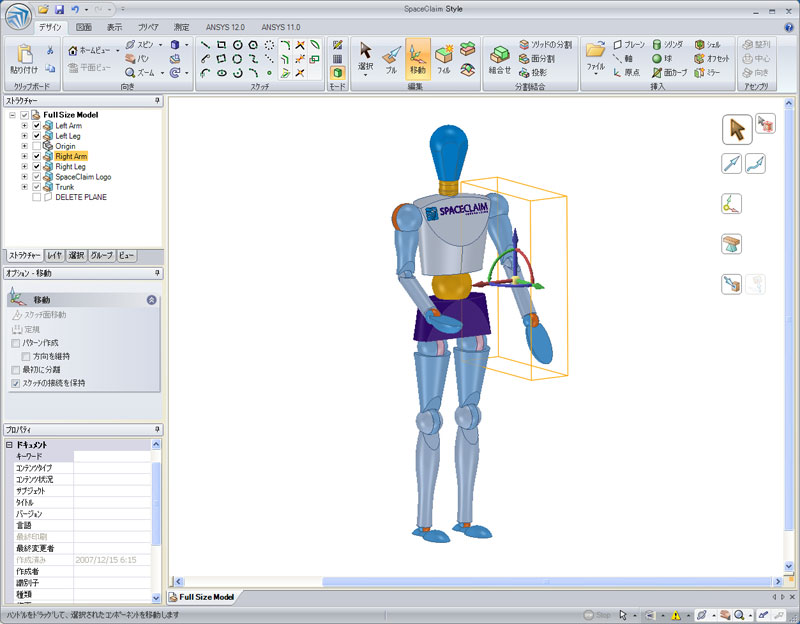This screenshot has width=800, height=624.
Task: Collapse the 移動 options panel chevron
Action: coord(151,299)
